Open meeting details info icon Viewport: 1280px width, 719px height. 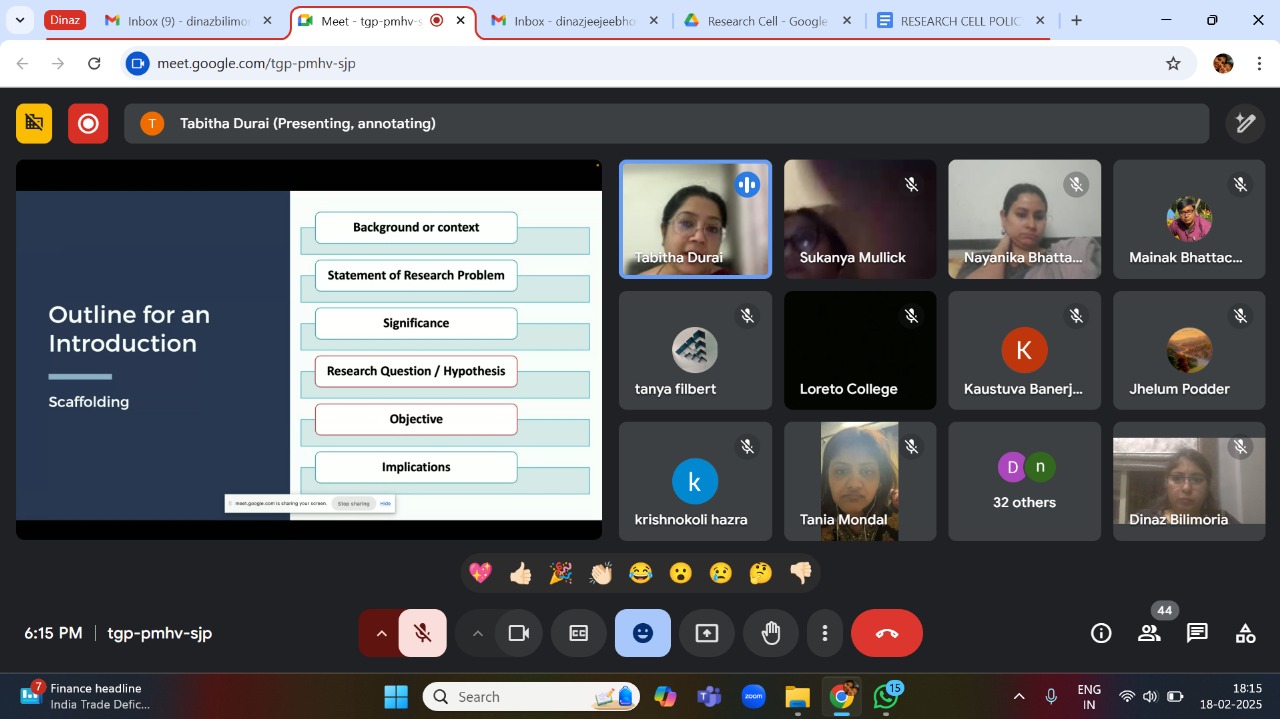point(1101,633)
